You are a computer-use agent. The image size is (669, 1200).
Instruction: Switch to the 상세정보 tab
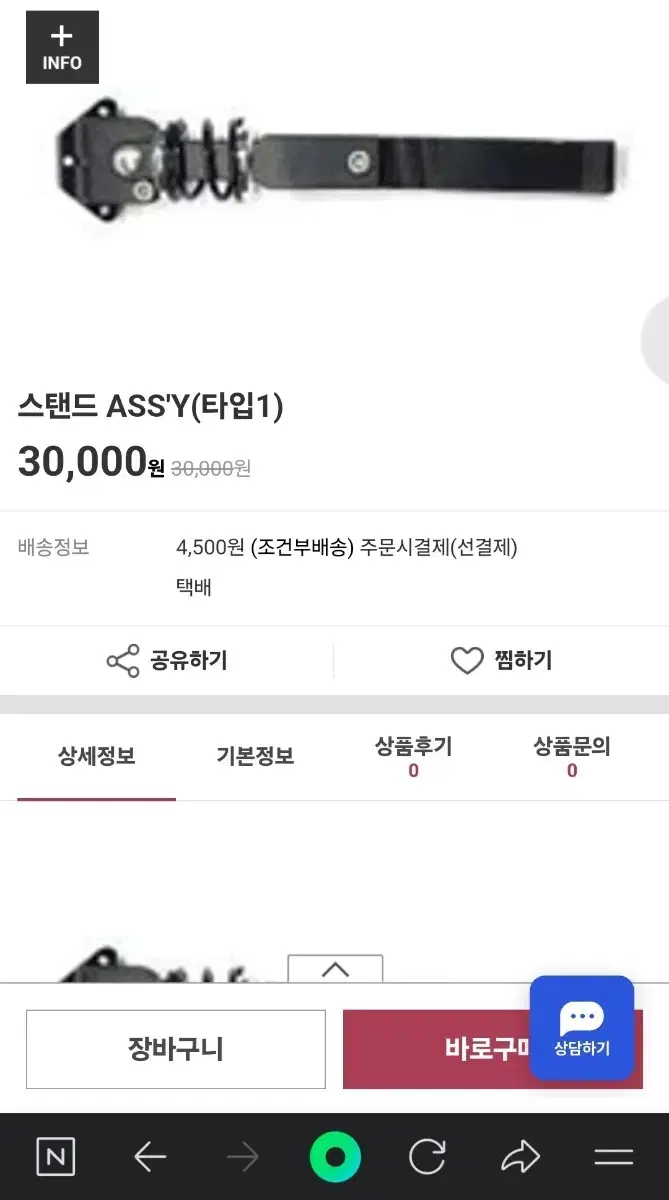[97, 756]
